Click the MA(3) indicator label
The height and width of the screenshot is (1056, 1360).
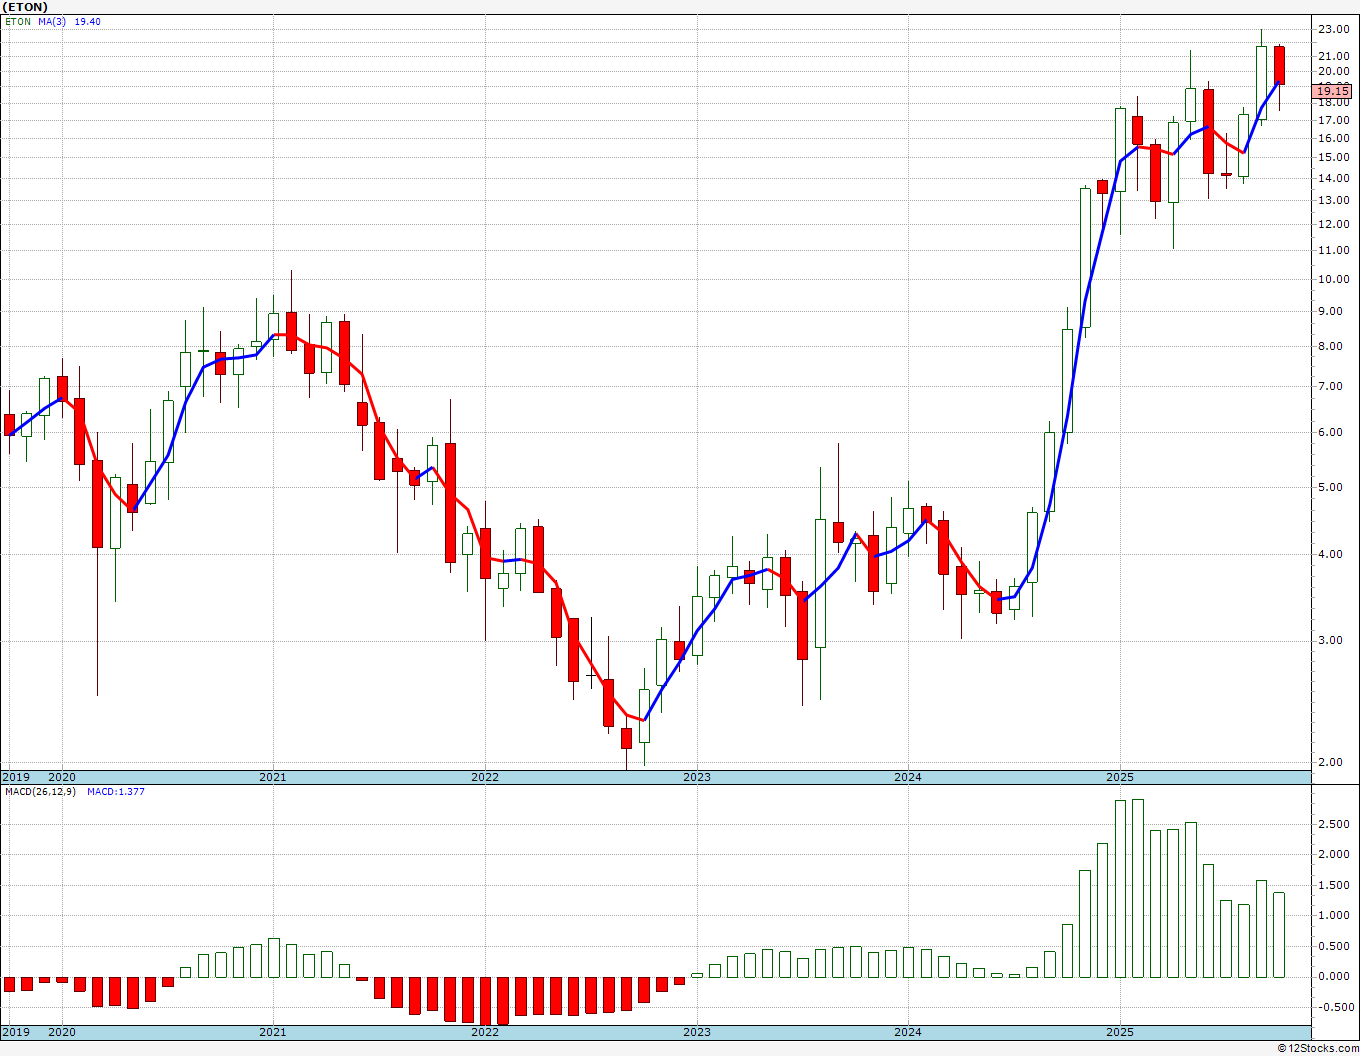[53, 21]
